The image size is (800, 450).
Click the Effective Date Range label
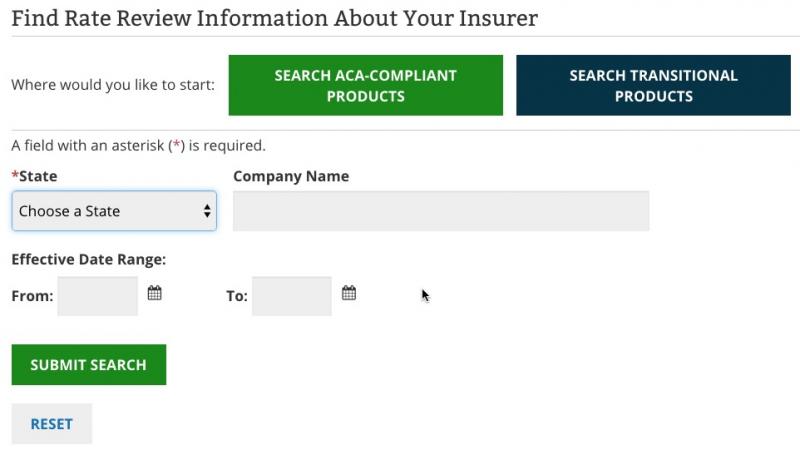pyautogui.click(x=88, y=259)
